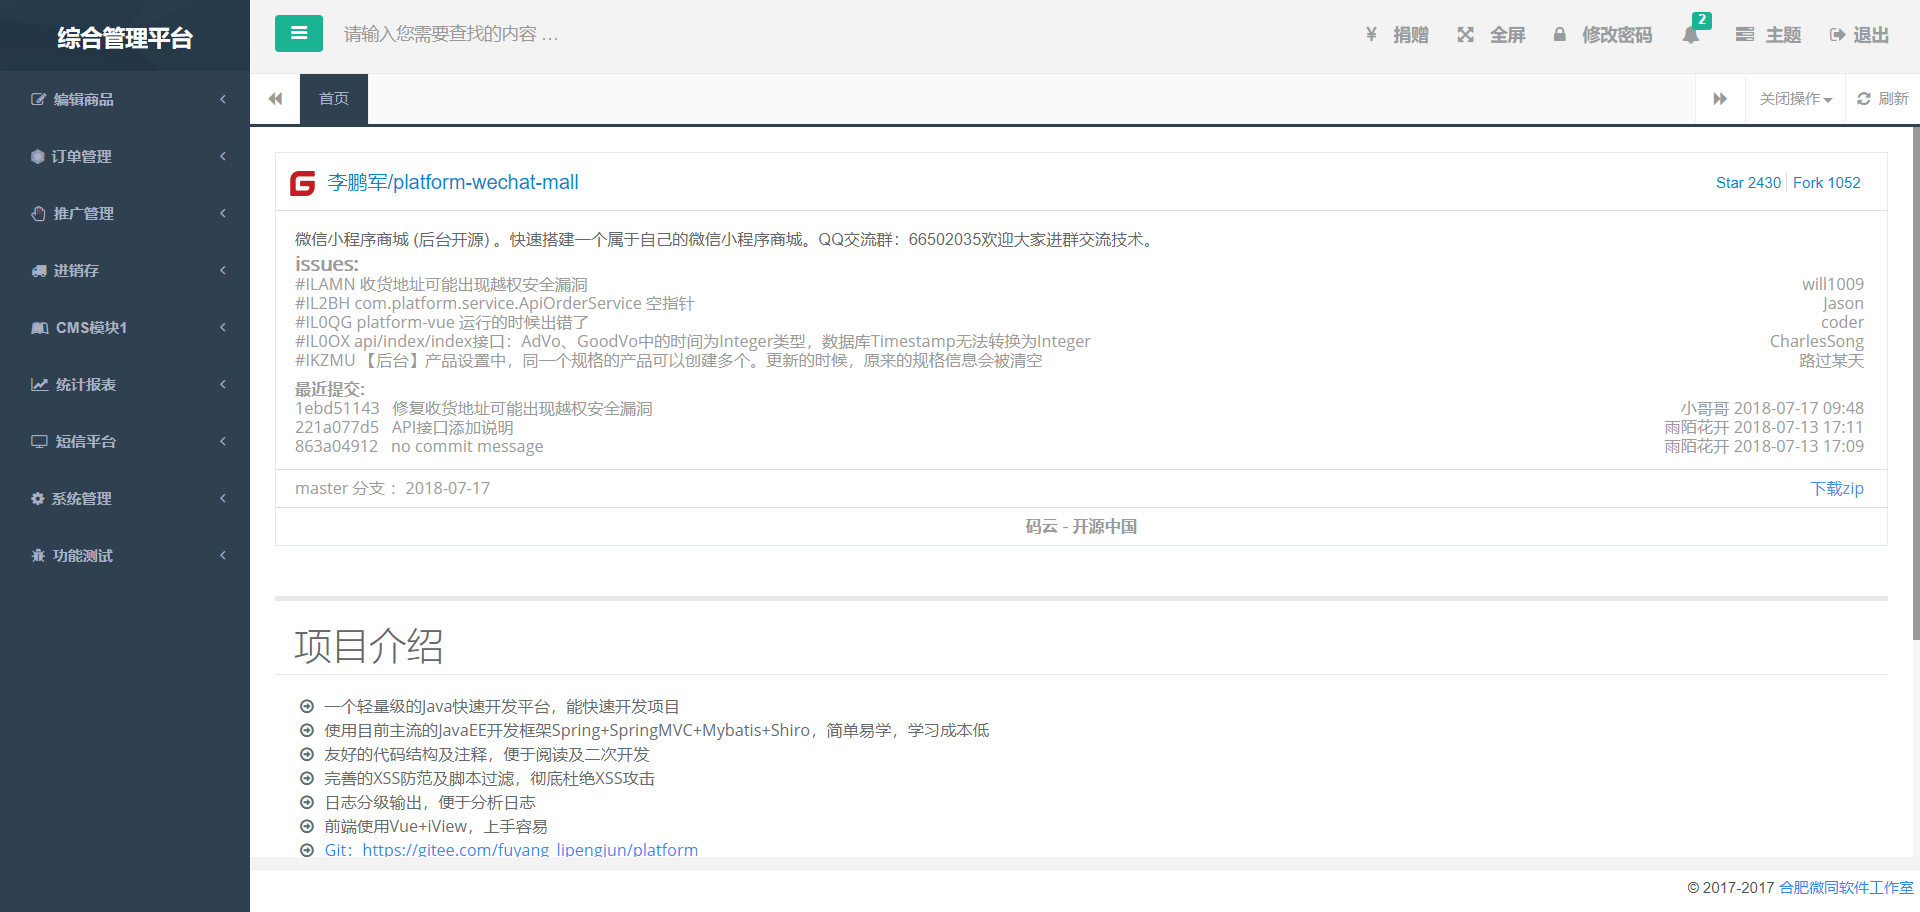Click the 刷新 refresh button
The image size is (1920, 912).
tap(1883, 99)
